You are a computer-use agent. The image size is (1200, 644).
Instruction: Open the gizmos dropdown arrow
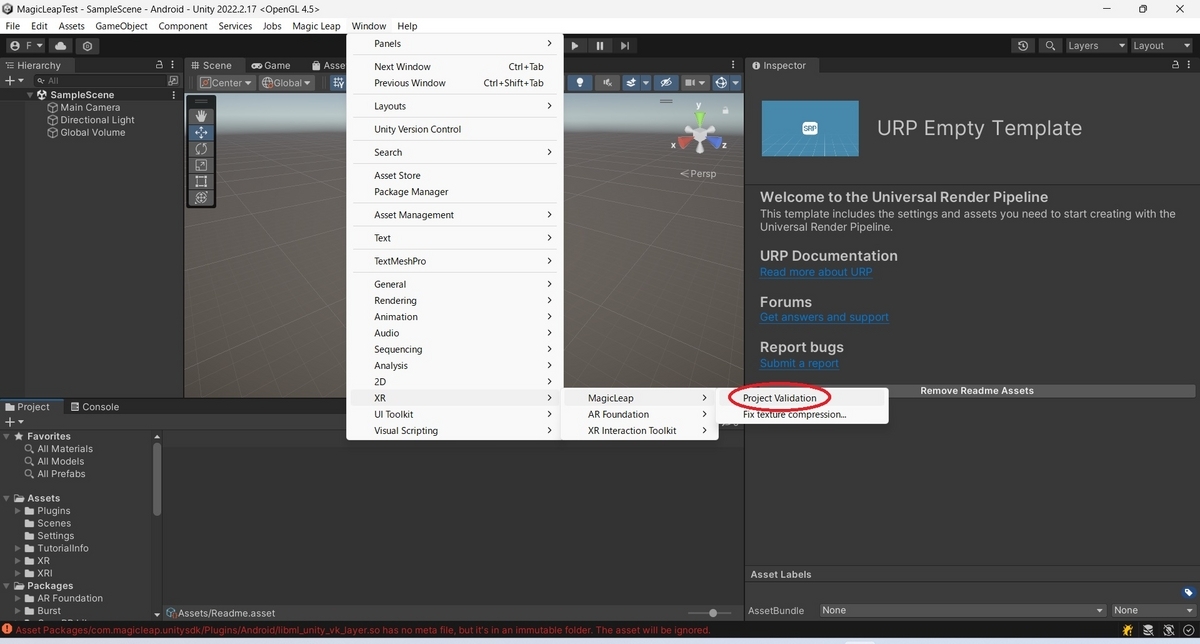coord(736,83)
